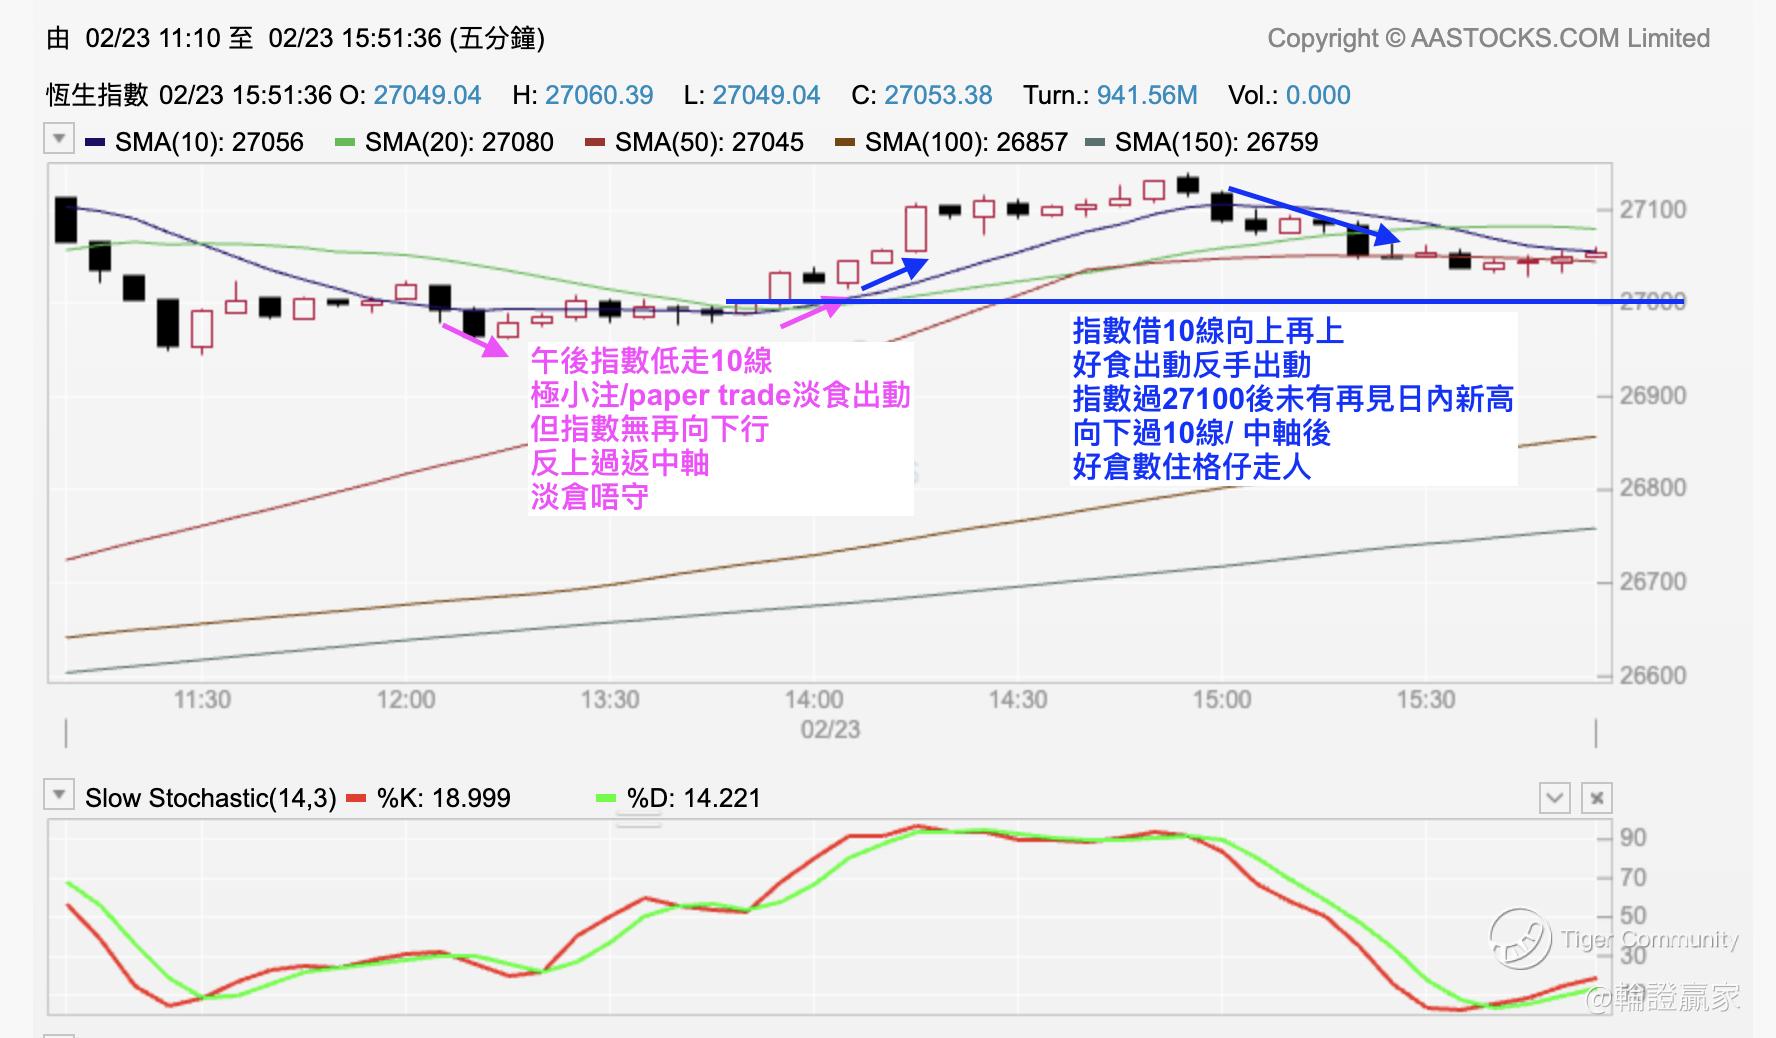Click the 26900 price axis label
The height and width of the screenshot is (1038, 1776).
[x=1653, y=396]
